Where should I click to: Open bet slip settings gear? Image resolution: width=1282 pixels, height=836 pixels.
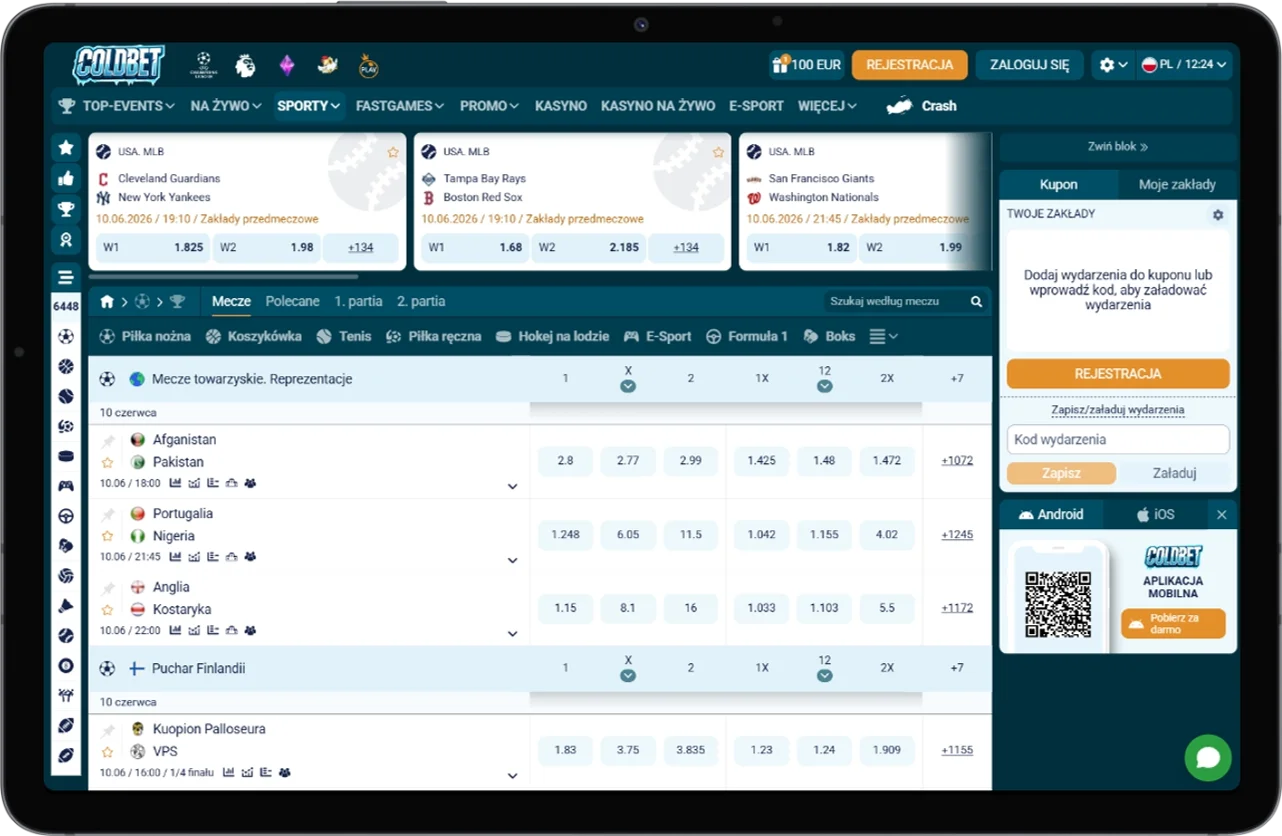[1218, 214]
